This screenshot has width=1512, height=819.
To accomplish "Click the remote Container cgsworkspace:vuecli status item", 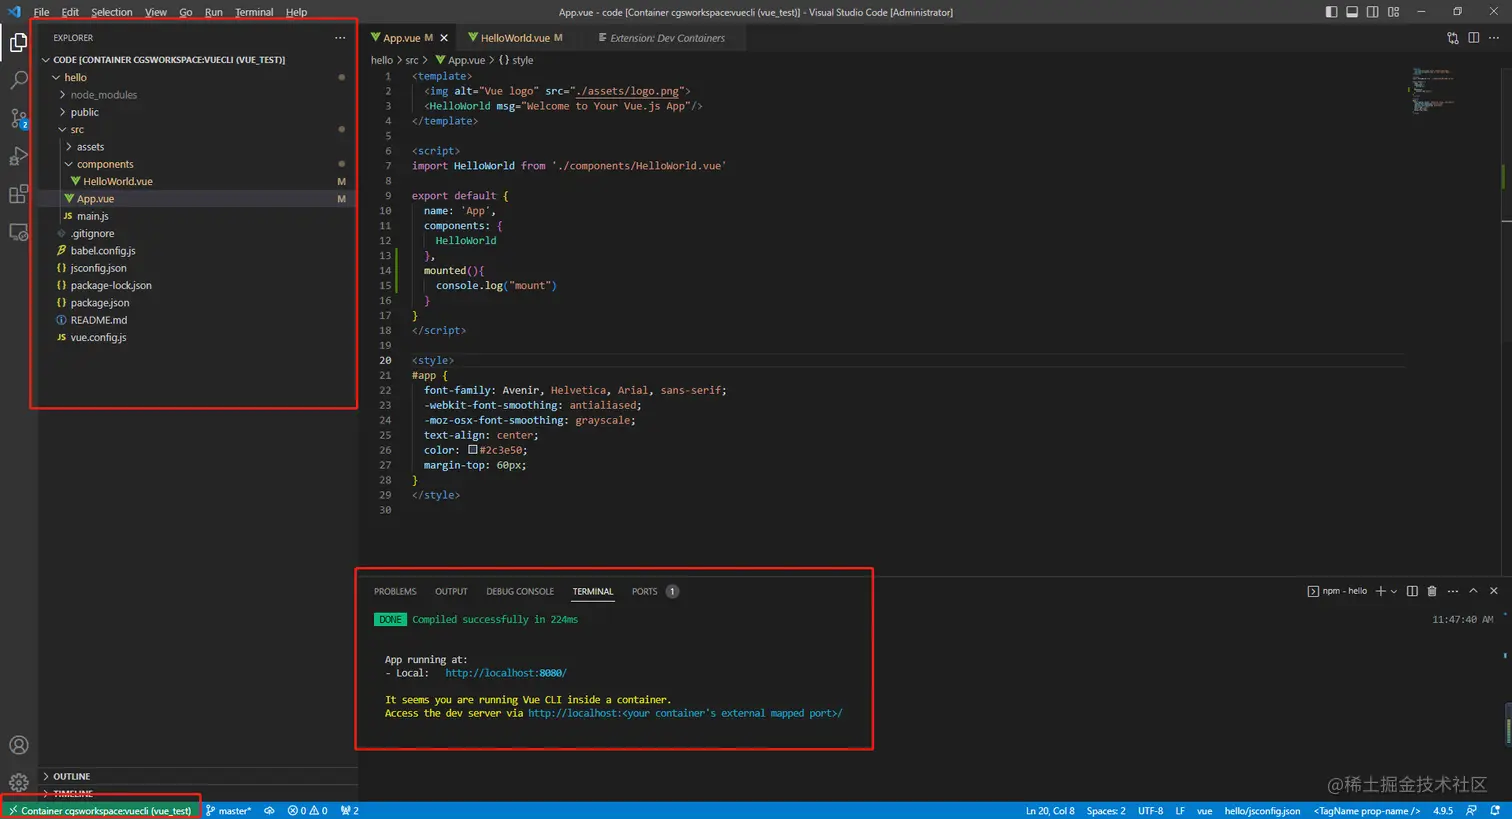I will point(100,810).
